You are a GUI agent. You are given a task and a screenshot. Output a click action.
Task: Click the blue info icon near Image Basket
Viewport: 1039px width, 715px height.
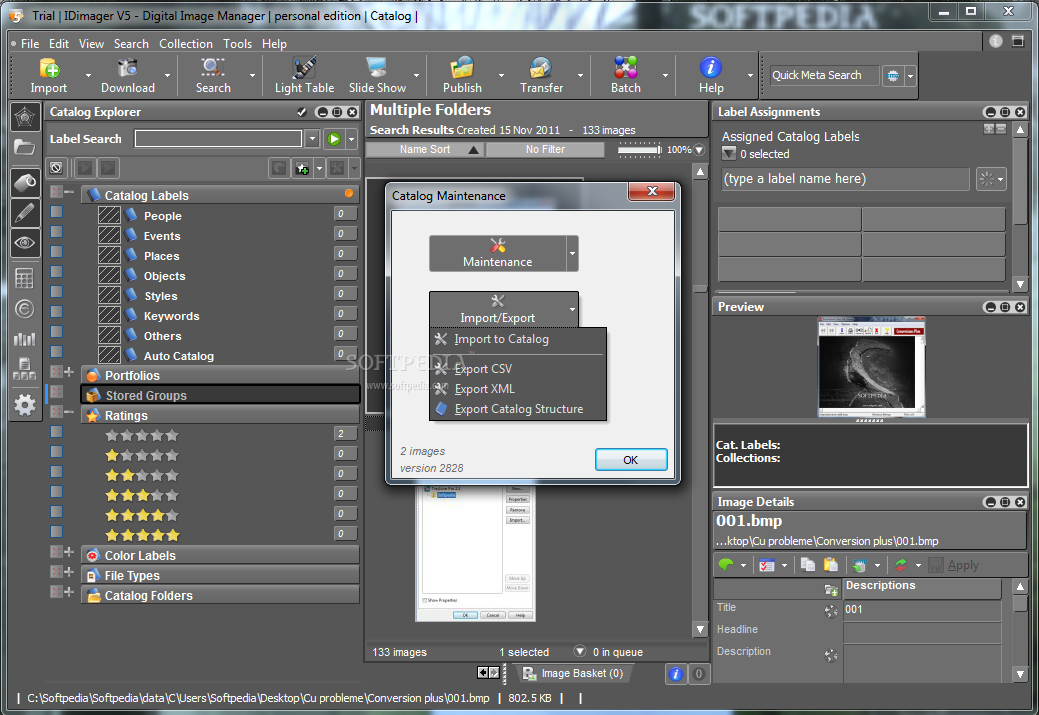(676, 674)
